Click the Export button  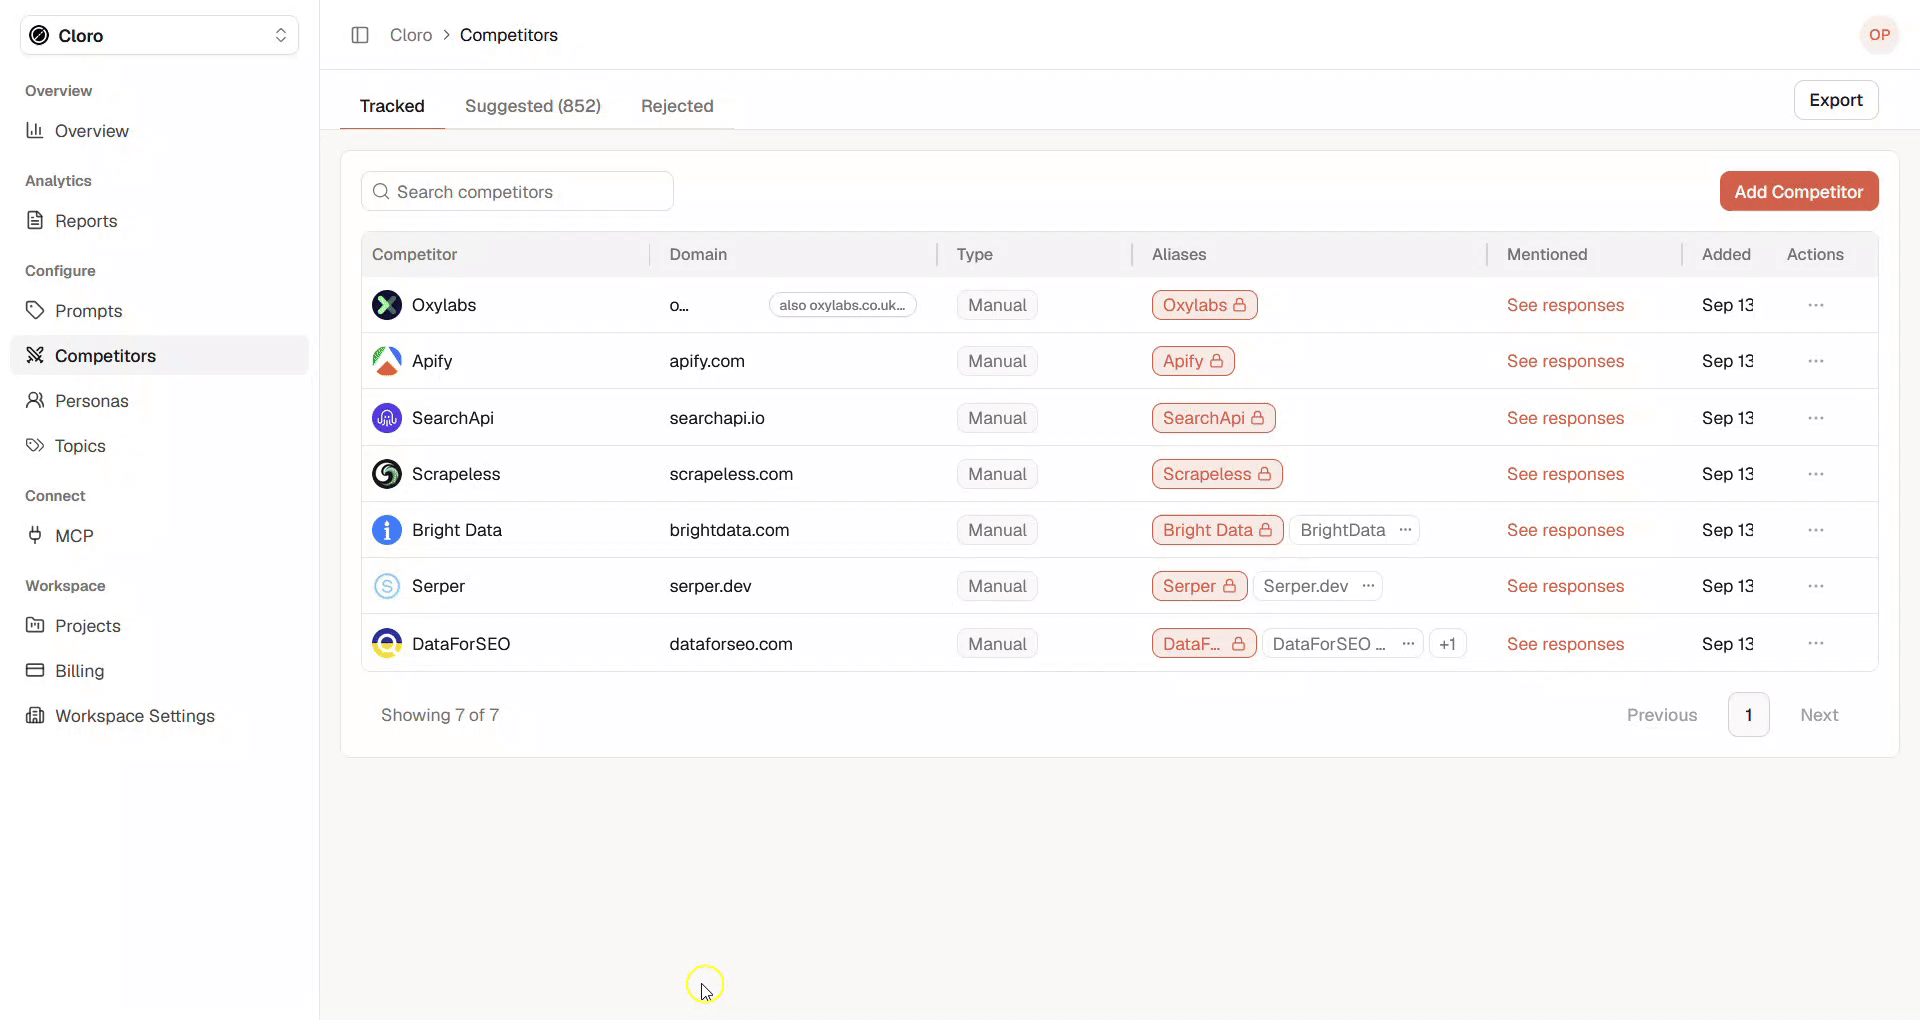click(x=1836, y=100)
